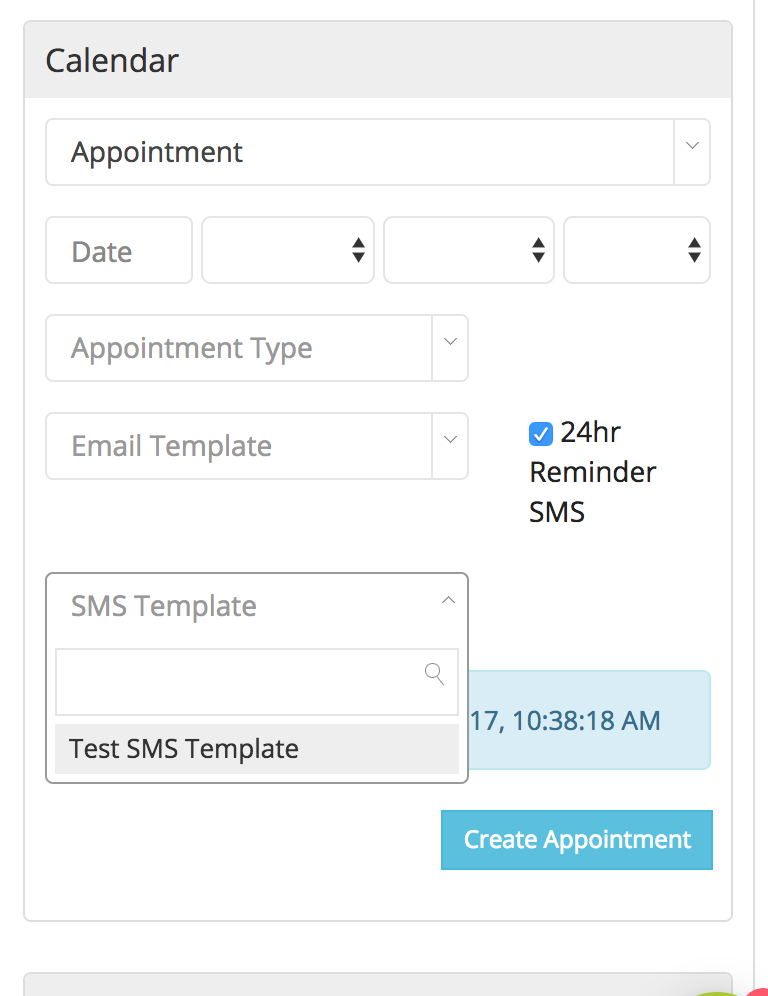768x996 pixels.
Task: Click the Appointment Type placeholder text
Action: pyautogui.click(x=192, y=349)
